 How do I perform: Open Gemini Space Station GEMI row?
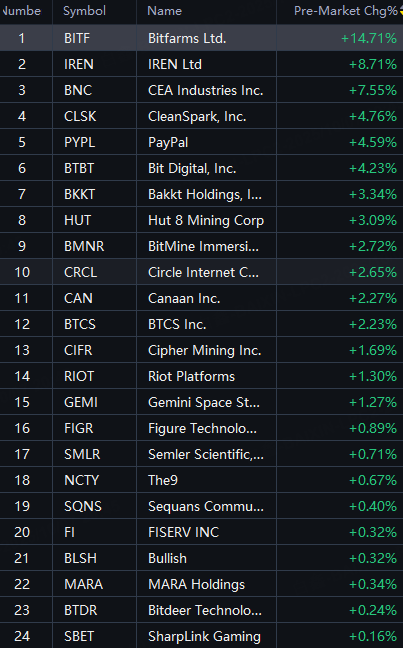pos(201,403)
